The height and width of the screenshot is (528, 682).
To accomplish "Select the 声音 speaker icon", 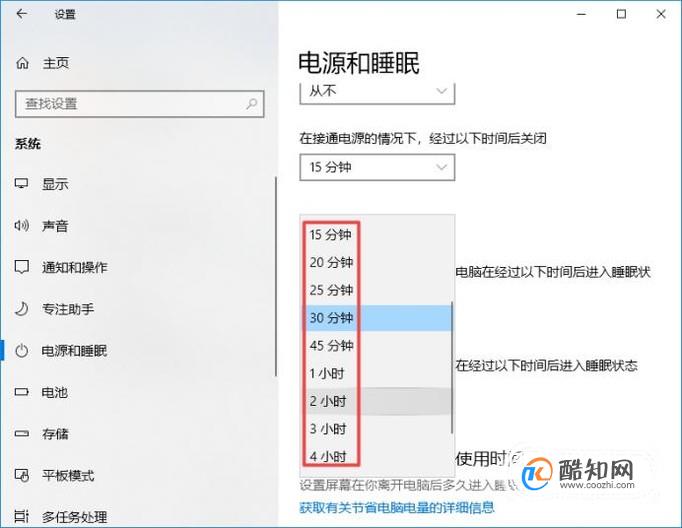I will pos(22,225).
